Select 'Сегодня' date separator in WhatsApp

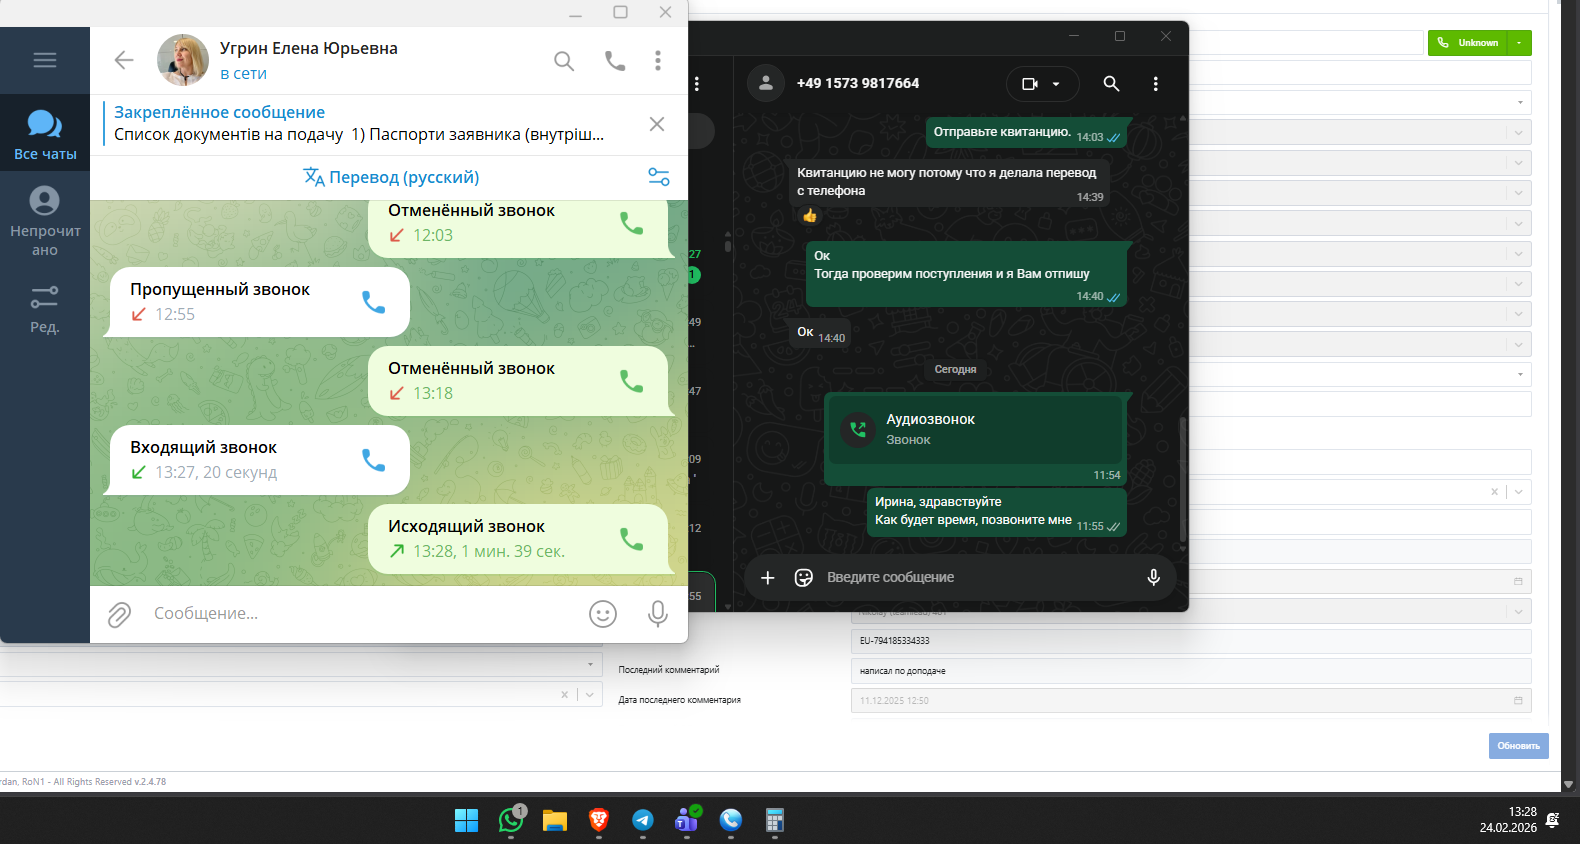[956, 369]
